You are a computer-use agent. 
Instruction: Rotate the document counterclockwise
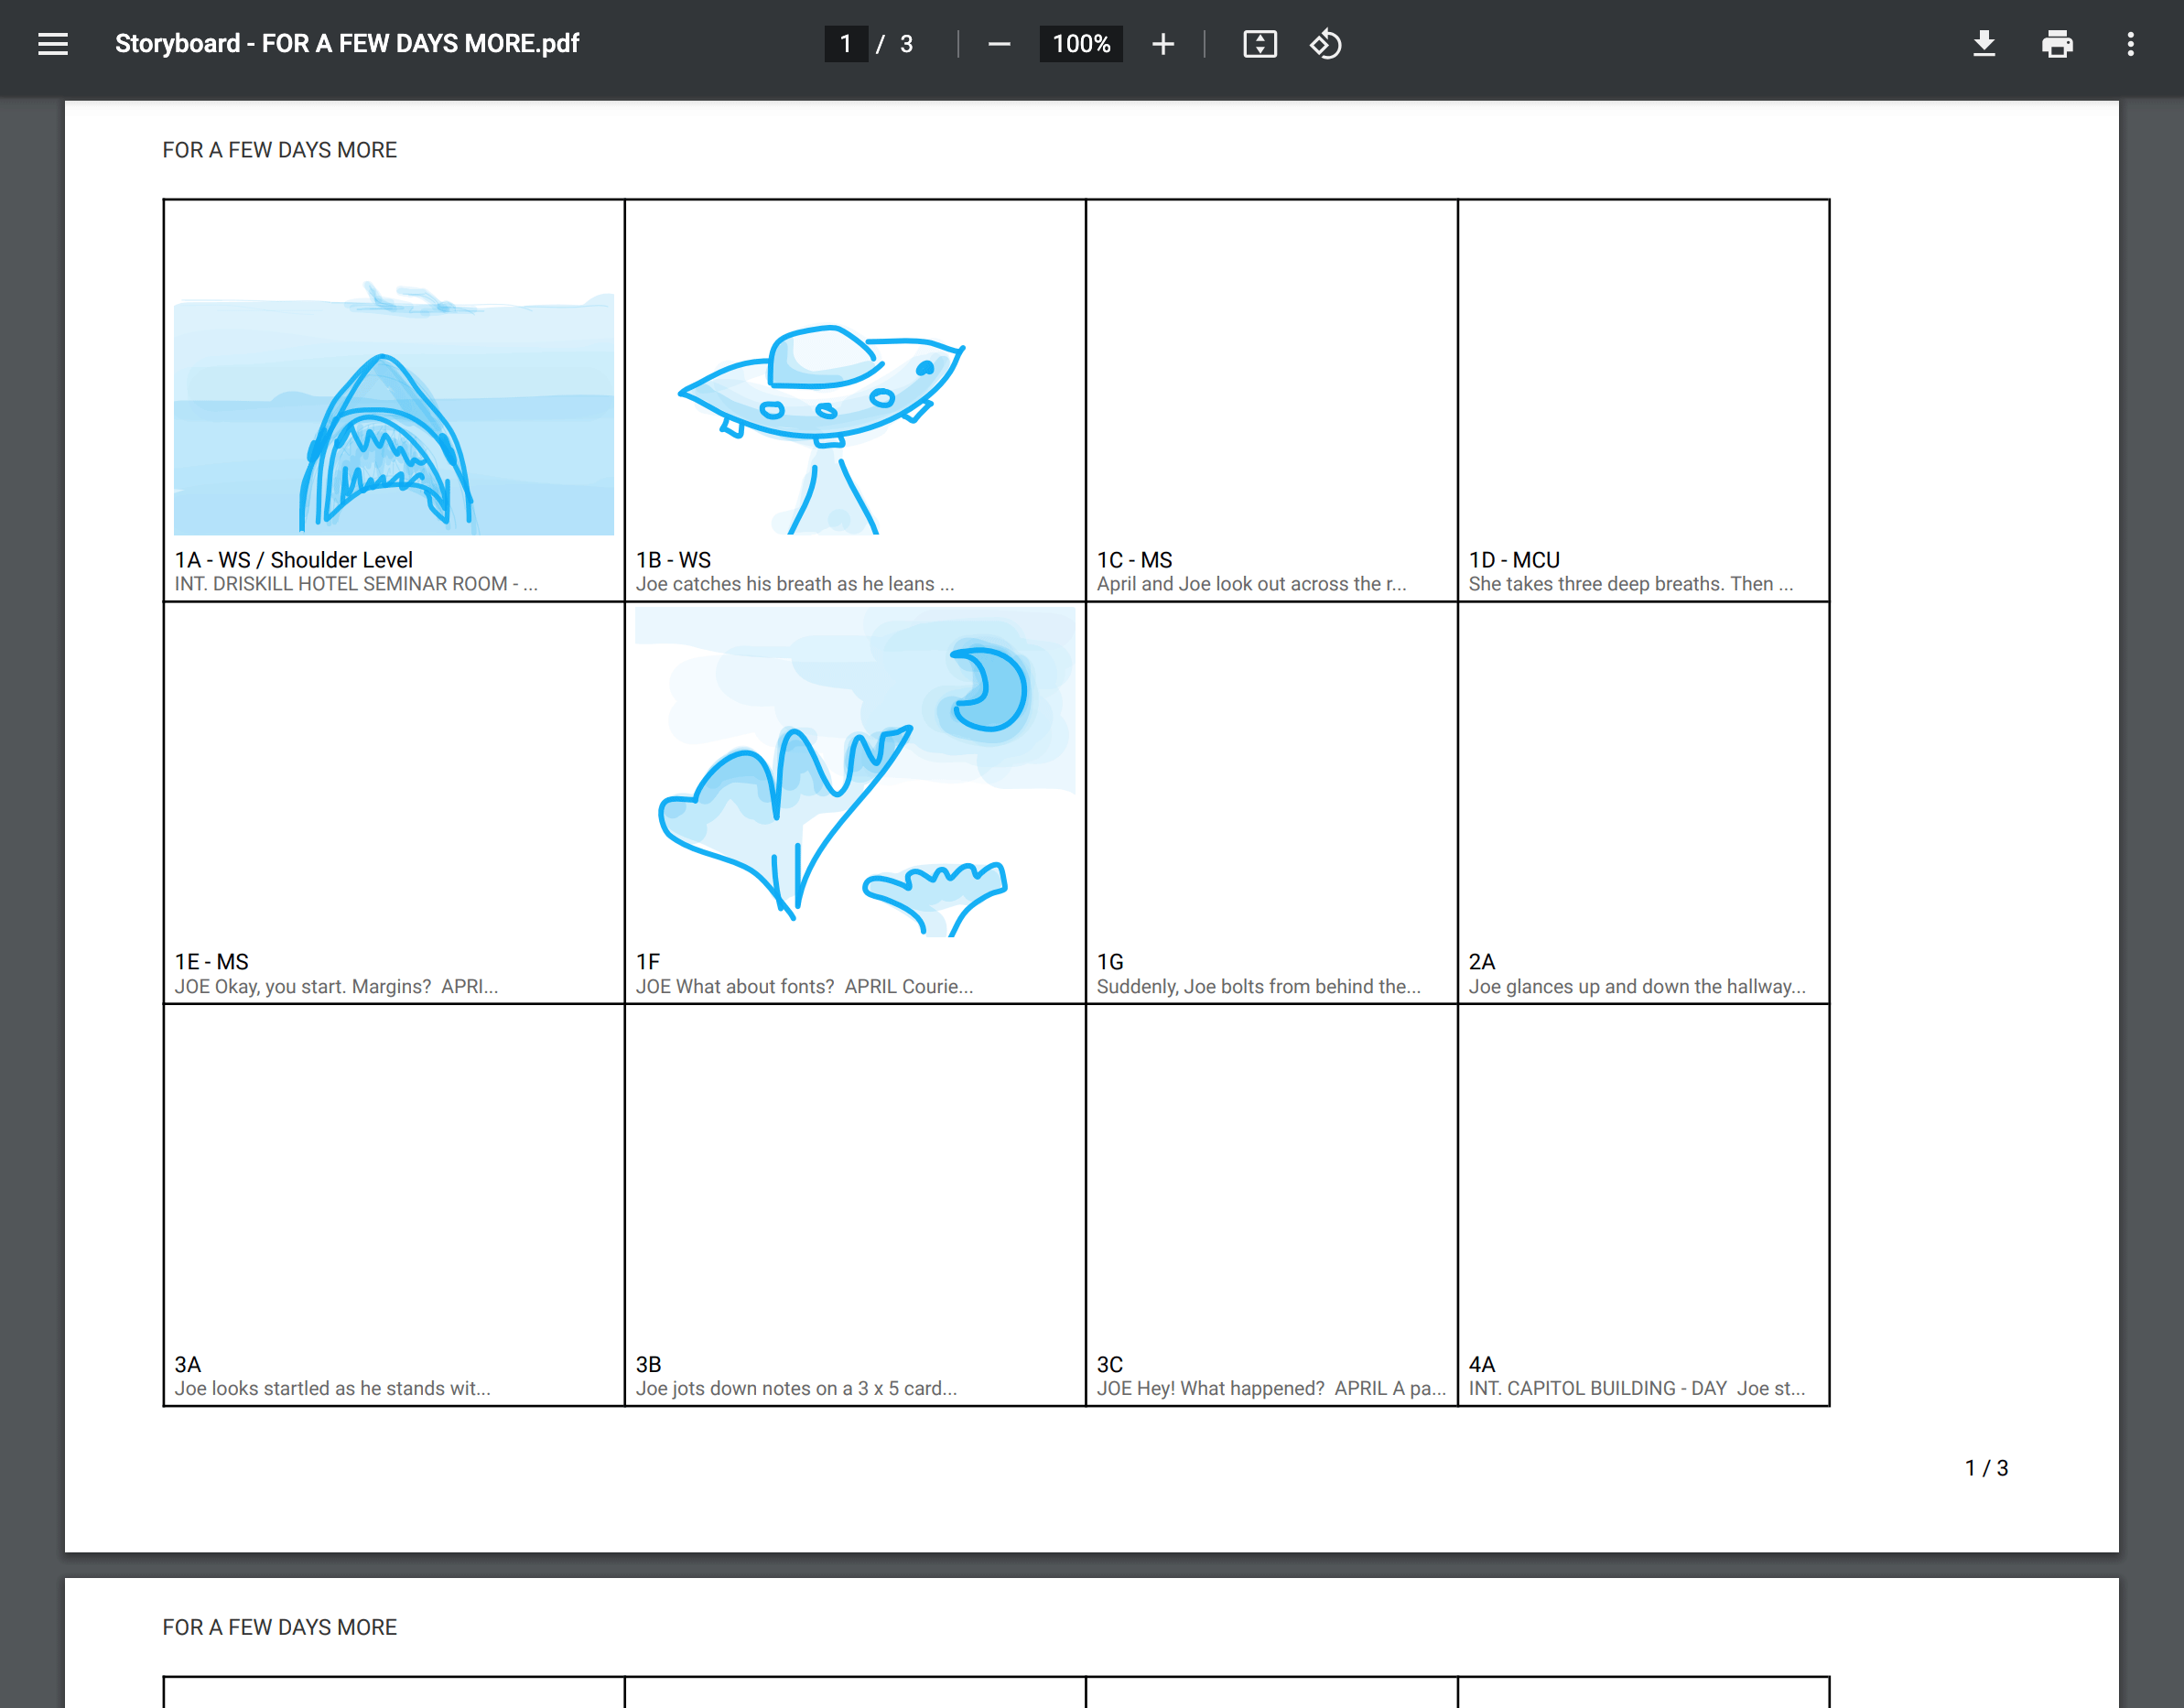click(x=1326, y=44)
